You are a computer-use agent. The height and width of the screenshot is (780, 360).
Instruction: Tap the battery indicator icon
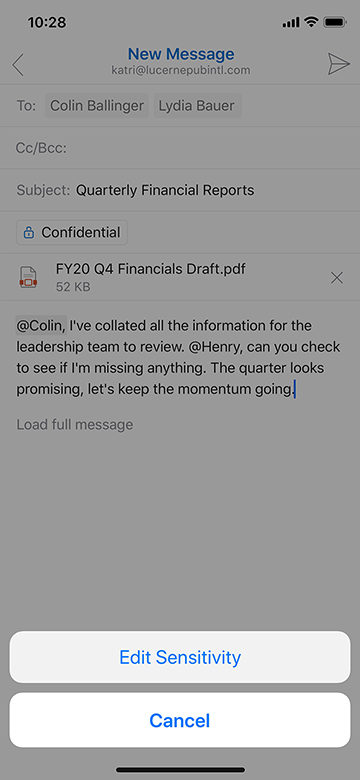click(335, 22)
